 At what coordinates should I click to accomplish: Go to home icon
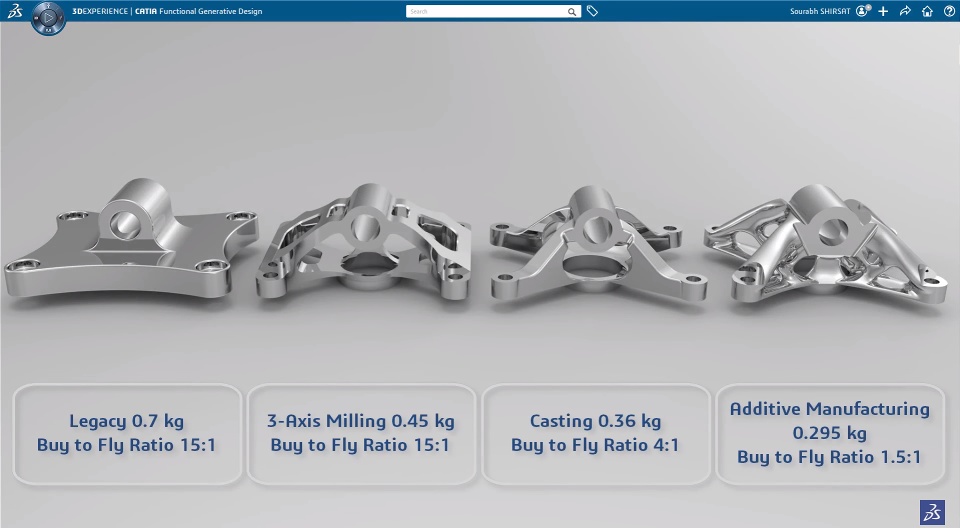[927, 11]
